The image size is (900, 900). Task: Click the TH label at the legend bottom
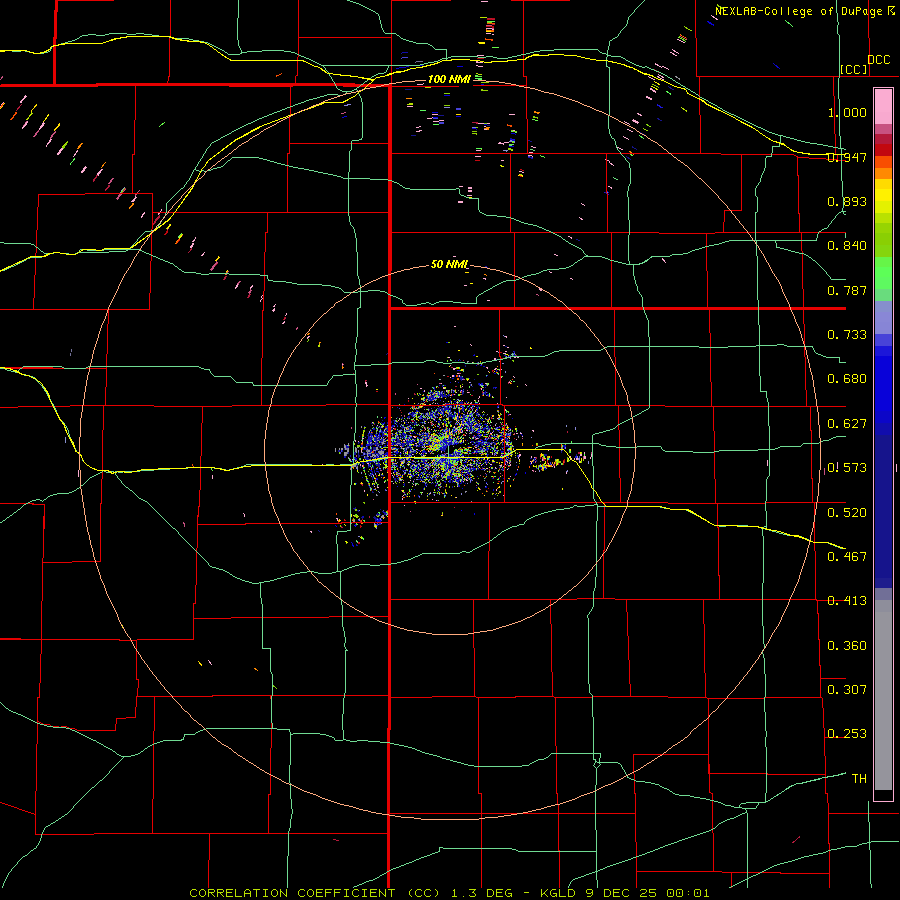pyautogui.click(x=859, y=779)
